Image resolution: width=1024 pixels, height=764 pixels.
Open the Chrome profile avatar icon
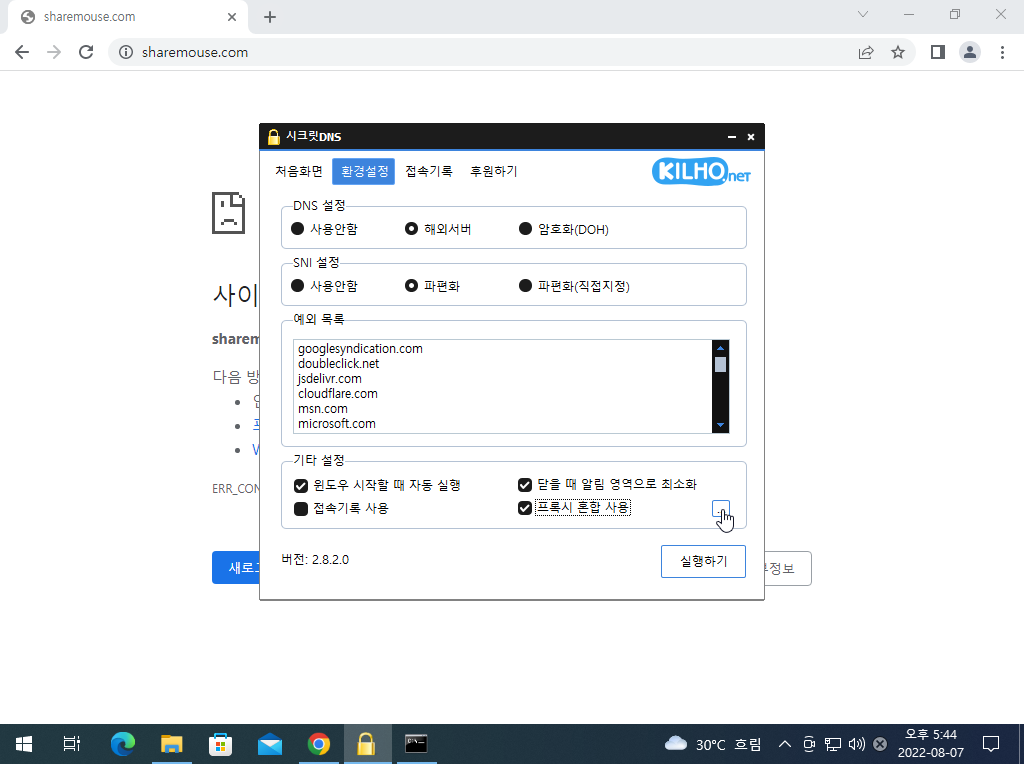(x=969, y=52)
